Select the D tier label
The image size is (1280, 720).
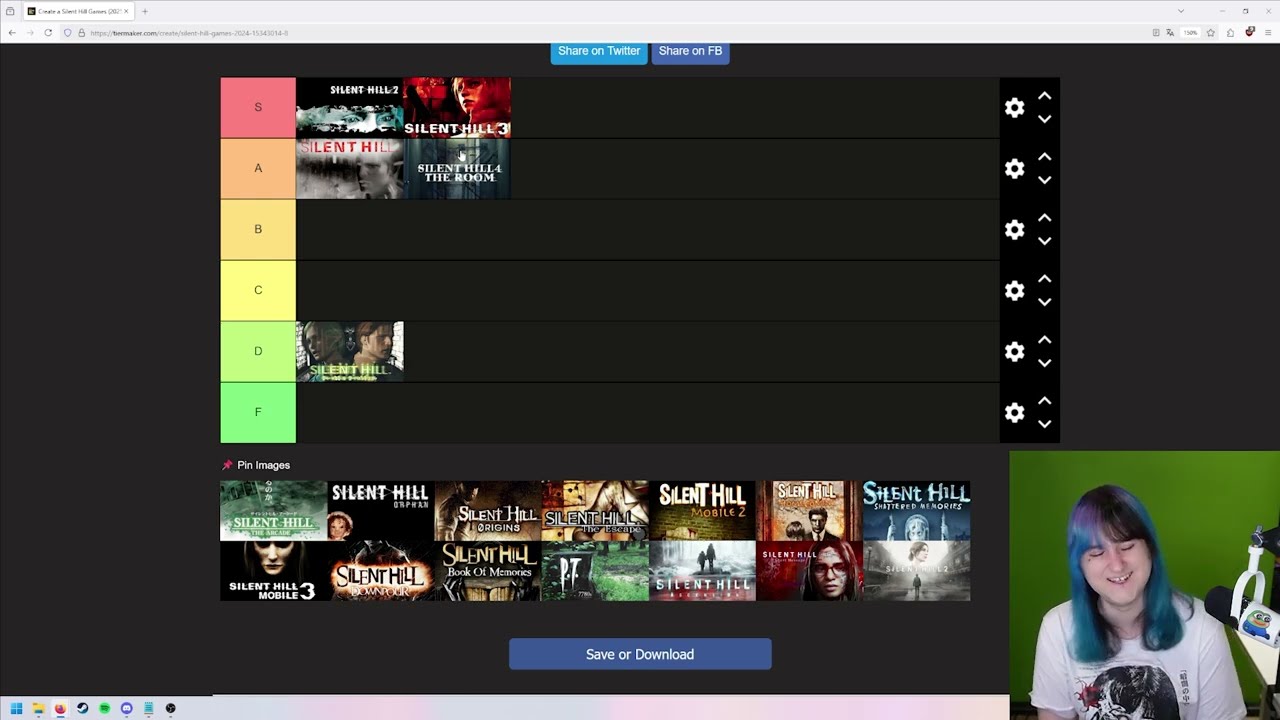click(258, 351)
